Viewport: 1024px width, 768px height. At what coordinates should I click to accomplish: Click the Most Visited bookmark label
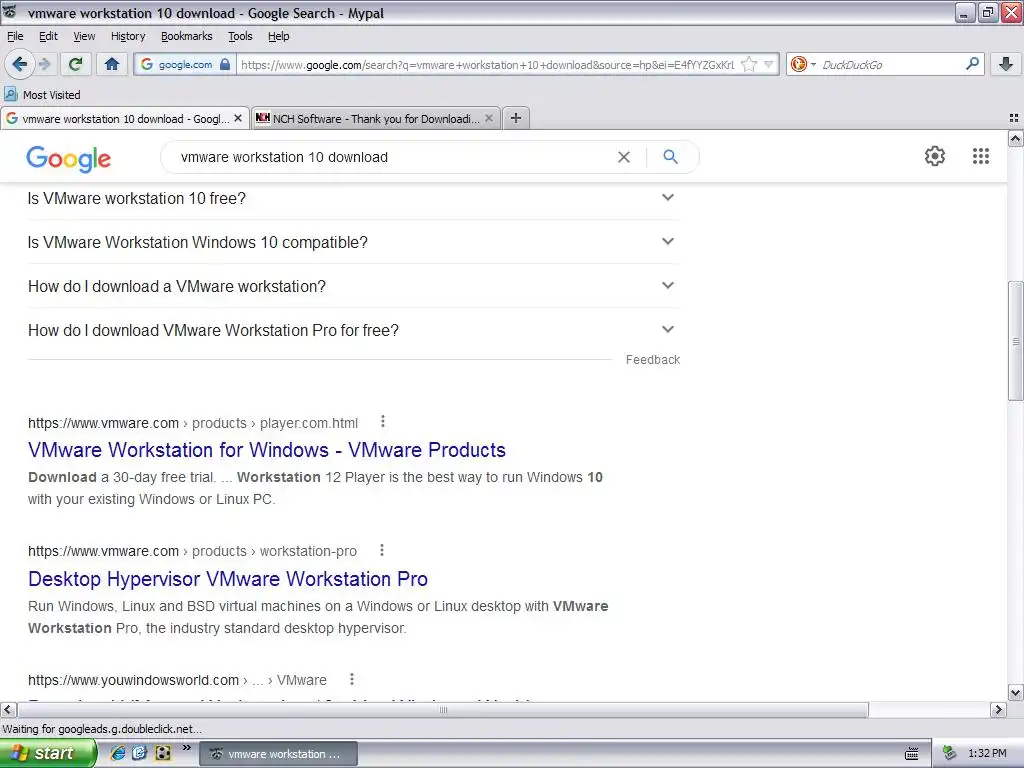tap(52, 95)
